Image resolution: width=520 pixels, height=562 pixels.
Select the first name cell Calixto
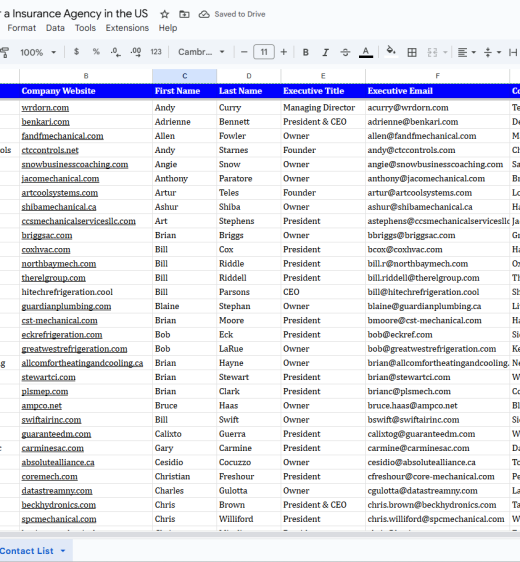(185, 434)
